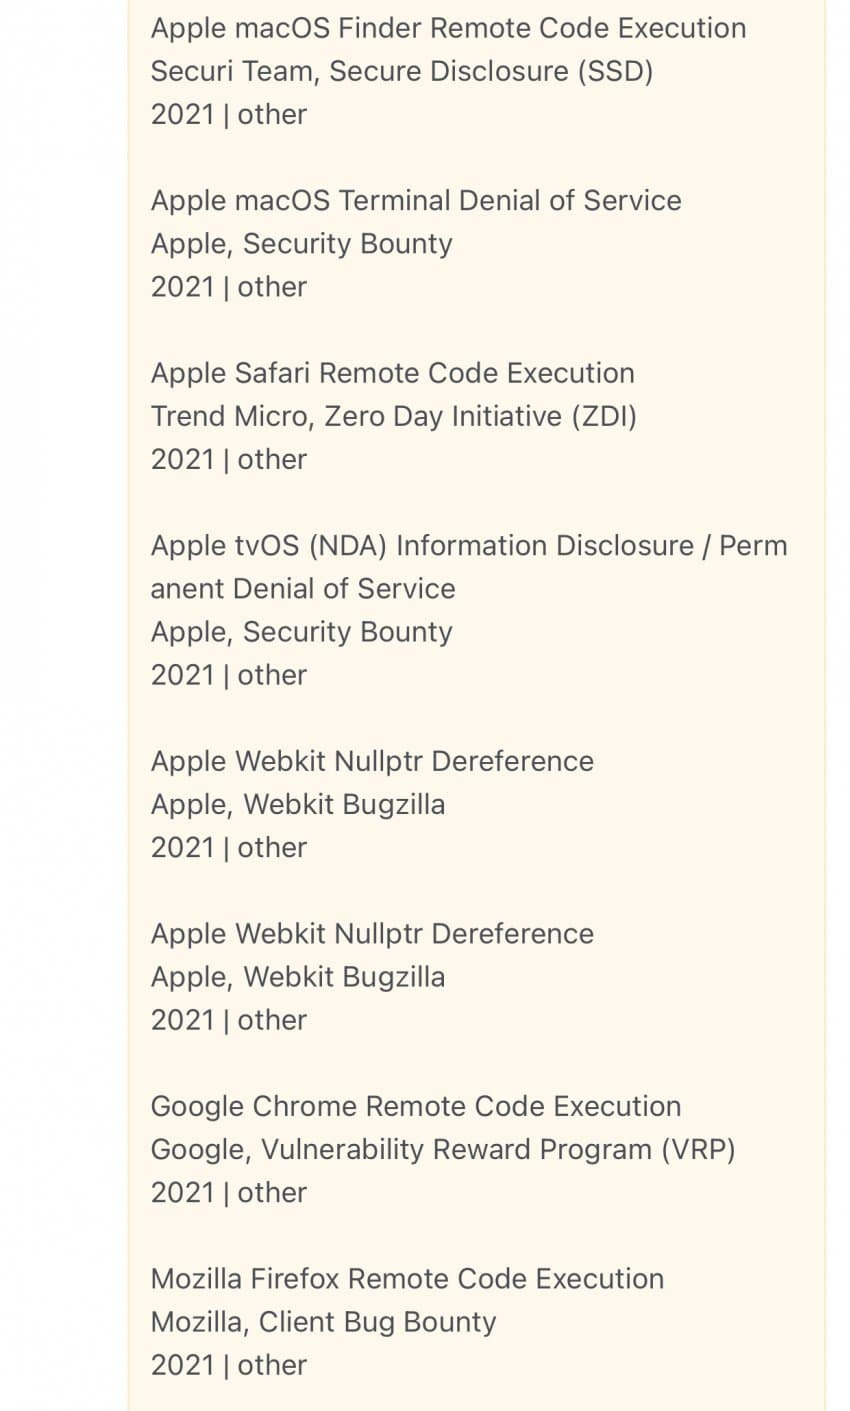Select Apple, Security Bounty under the tvOS entry

coord(302,632)
